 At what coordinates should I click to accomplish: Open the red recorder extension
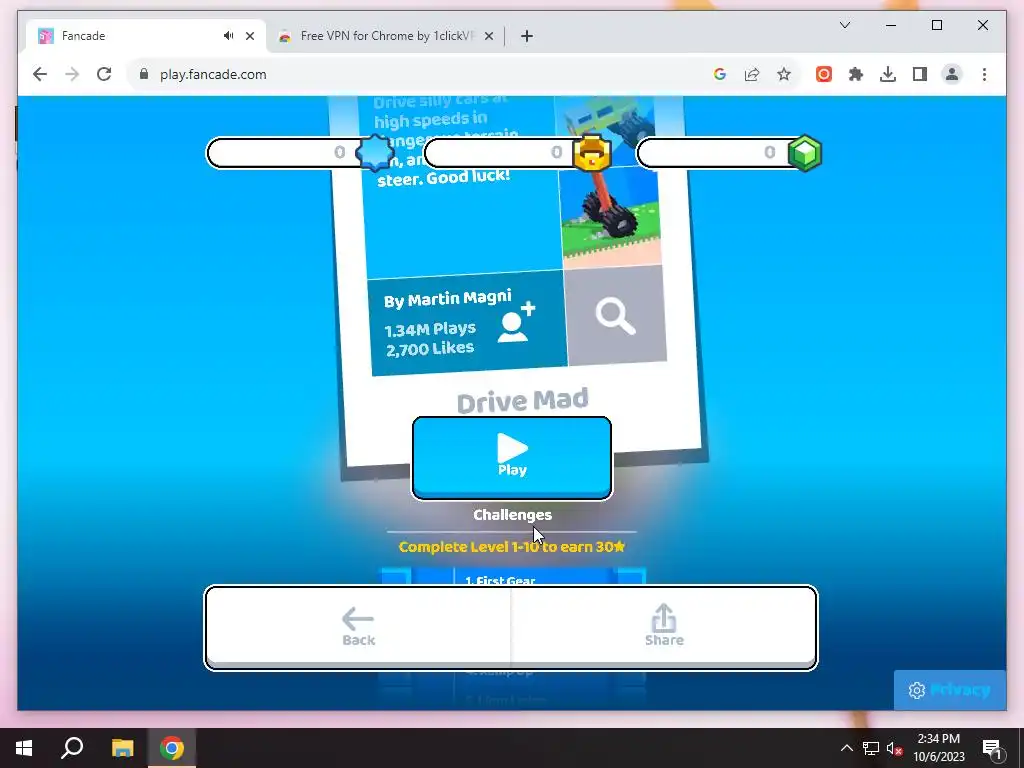click(824, 74)
